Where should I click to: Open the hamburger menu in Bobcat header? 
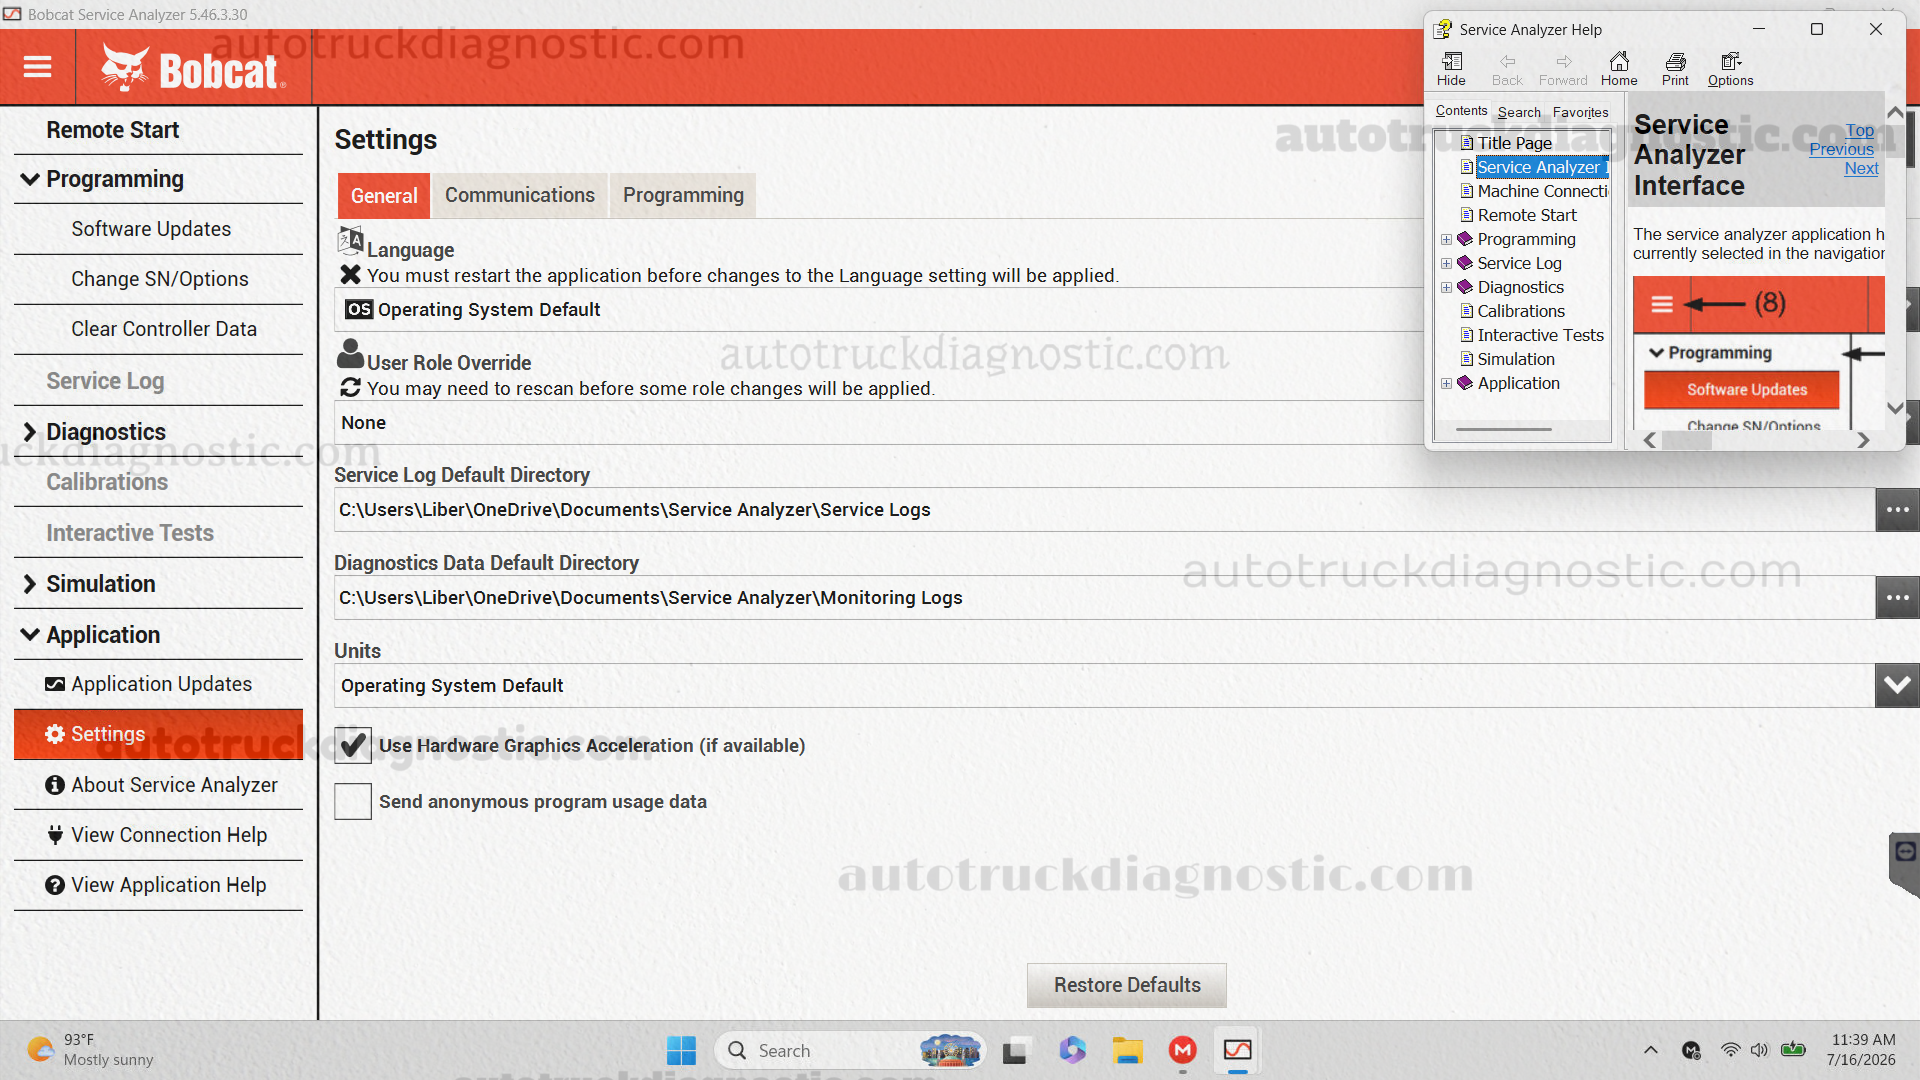[37, 67]
